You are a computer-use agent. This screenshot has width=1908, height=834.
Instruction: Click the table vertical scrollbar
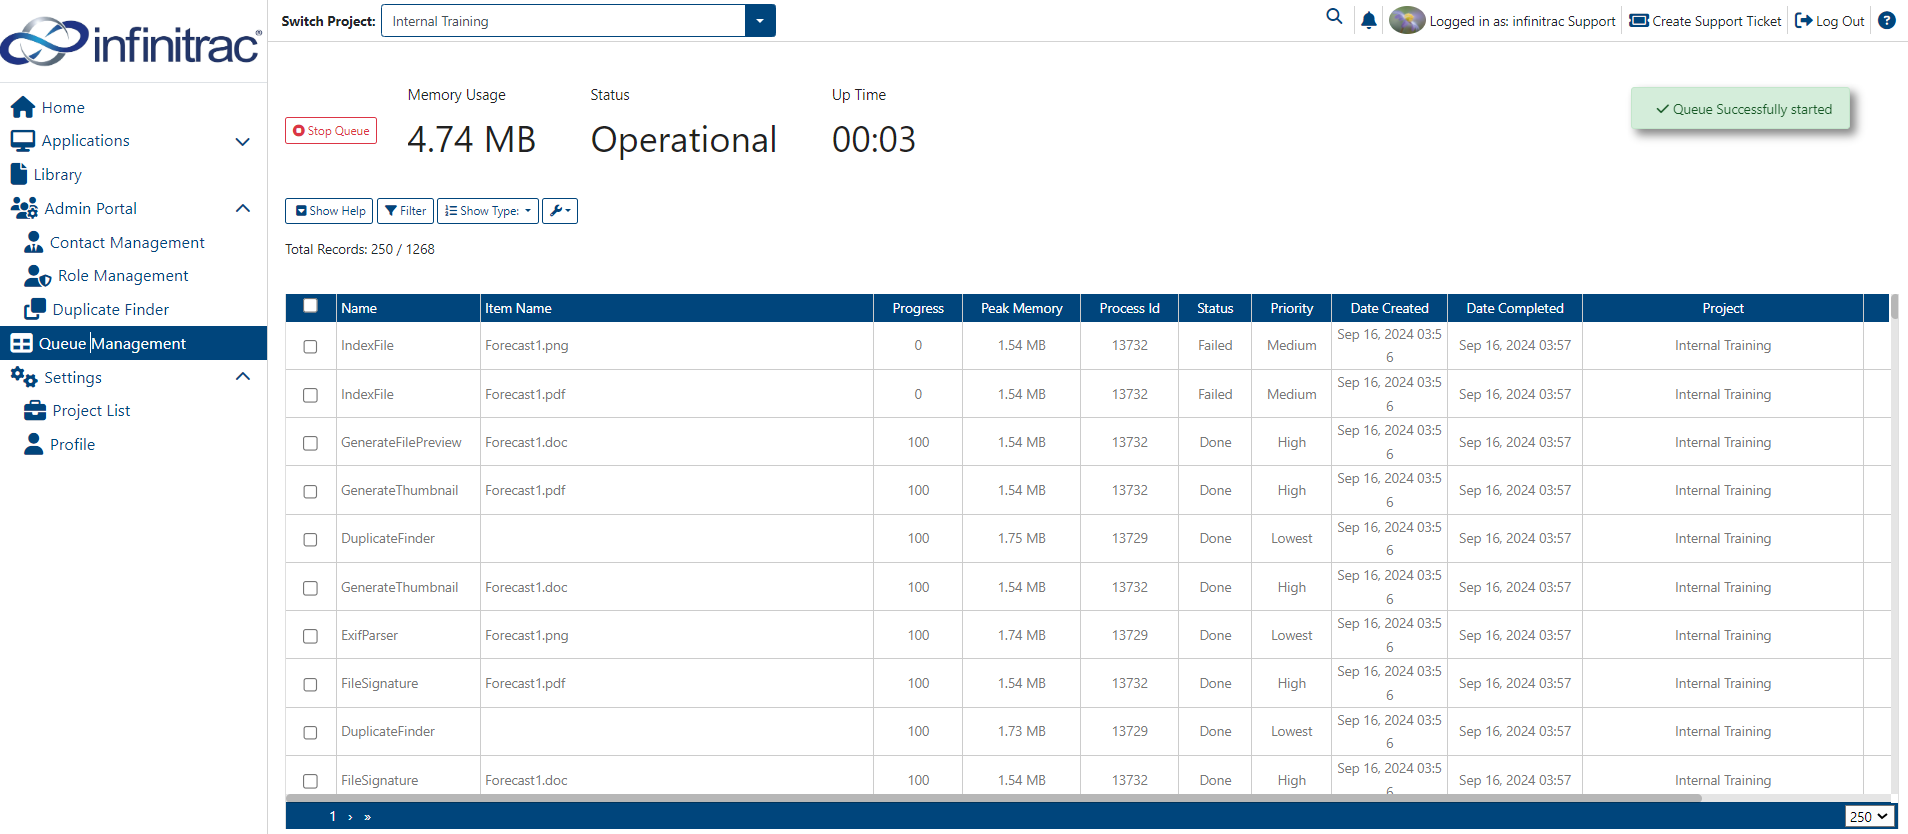pyautogui.click(x=1894, y=307)
